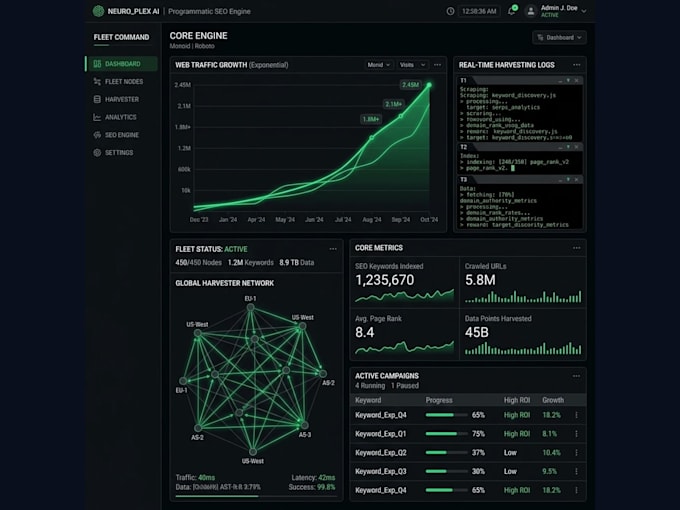The width and height of the screenshot is (680, 510).
Task: Click the Admin J. Doe avatar icon
Action: click(530, 11)
